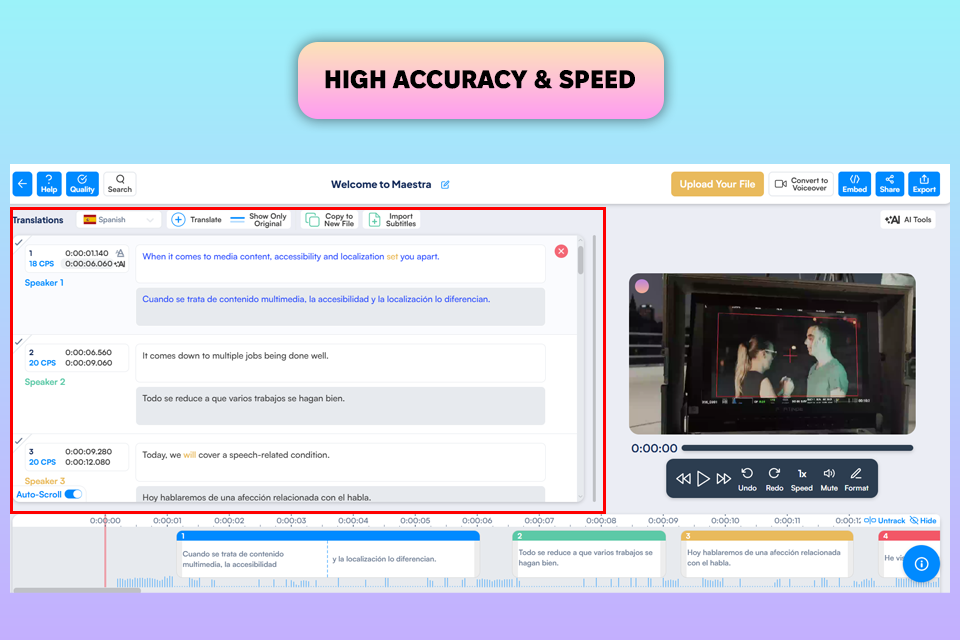This screenshot has width=960, height=640.
Task: Click the 0:00:05 mark on timeline ruler
Action: coord(415,521)
